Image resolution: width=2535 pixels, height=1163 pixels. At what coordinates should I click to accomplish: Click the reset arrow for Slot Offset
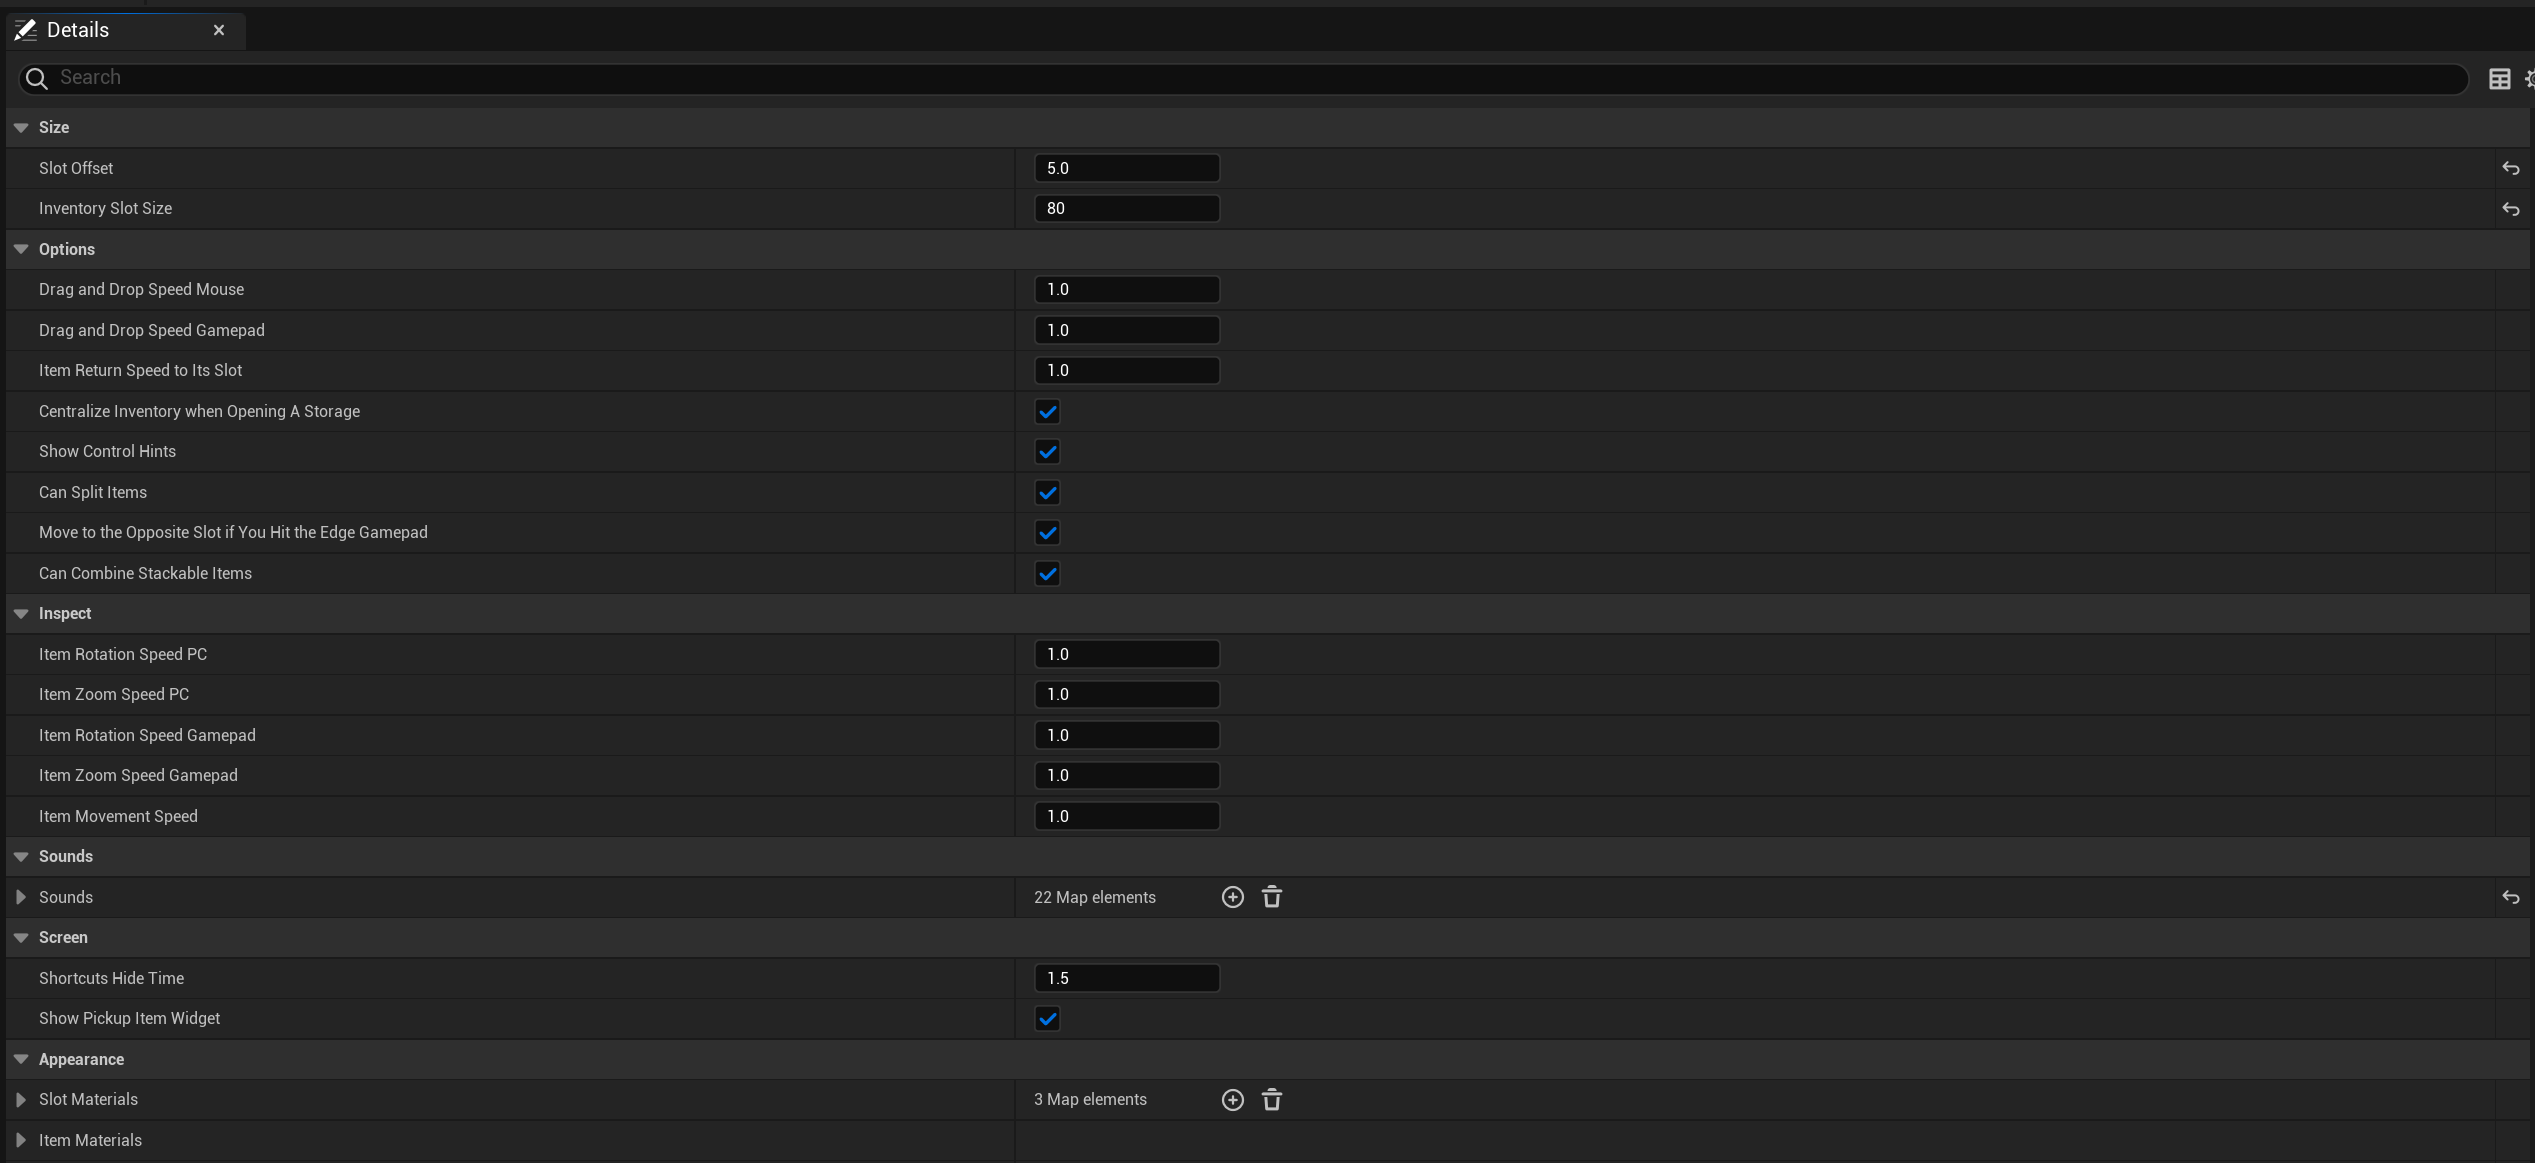(x=2511, y=168)
